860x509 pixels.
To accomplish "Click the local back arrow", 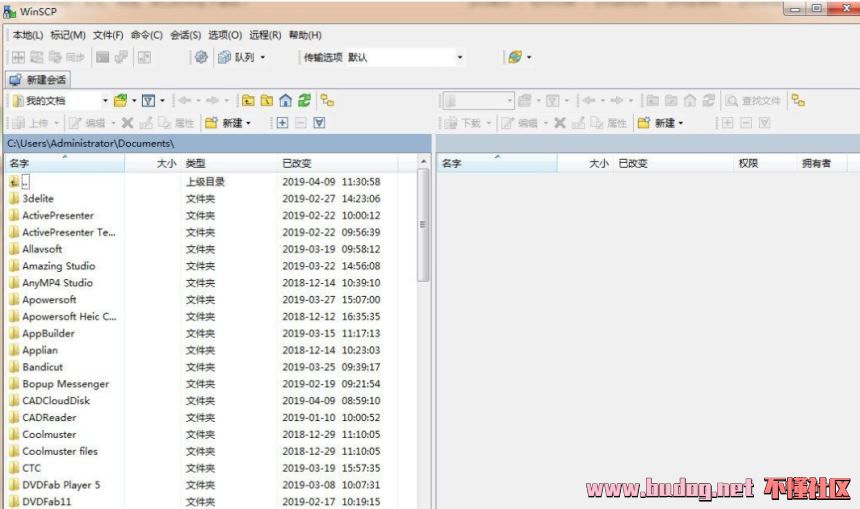I will (185, 100).
